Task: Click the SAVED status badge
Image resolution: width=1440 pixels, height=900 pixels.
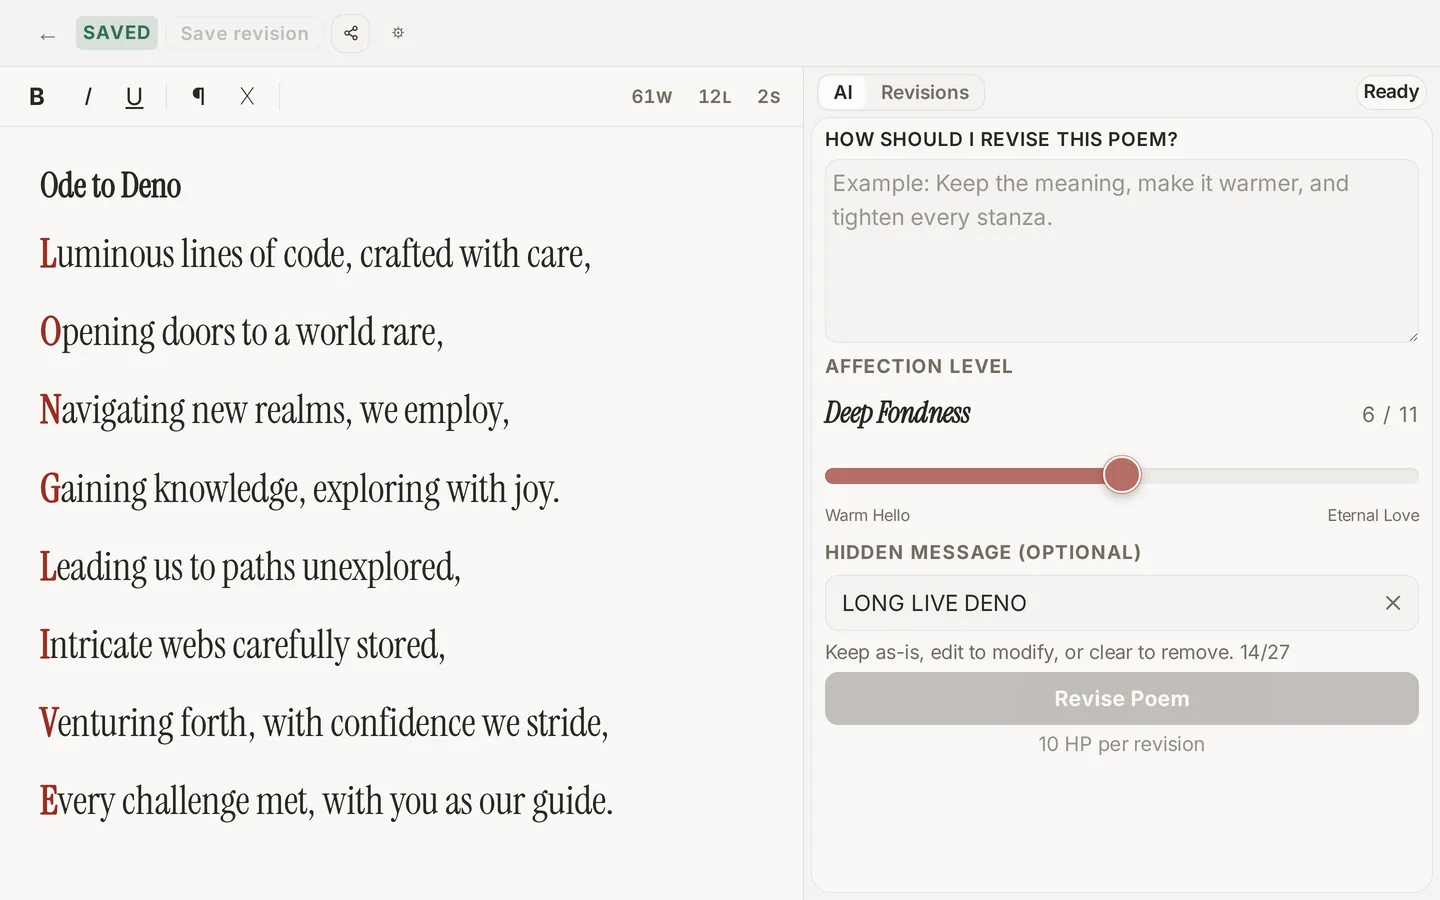Action: (x=117, y=33)
